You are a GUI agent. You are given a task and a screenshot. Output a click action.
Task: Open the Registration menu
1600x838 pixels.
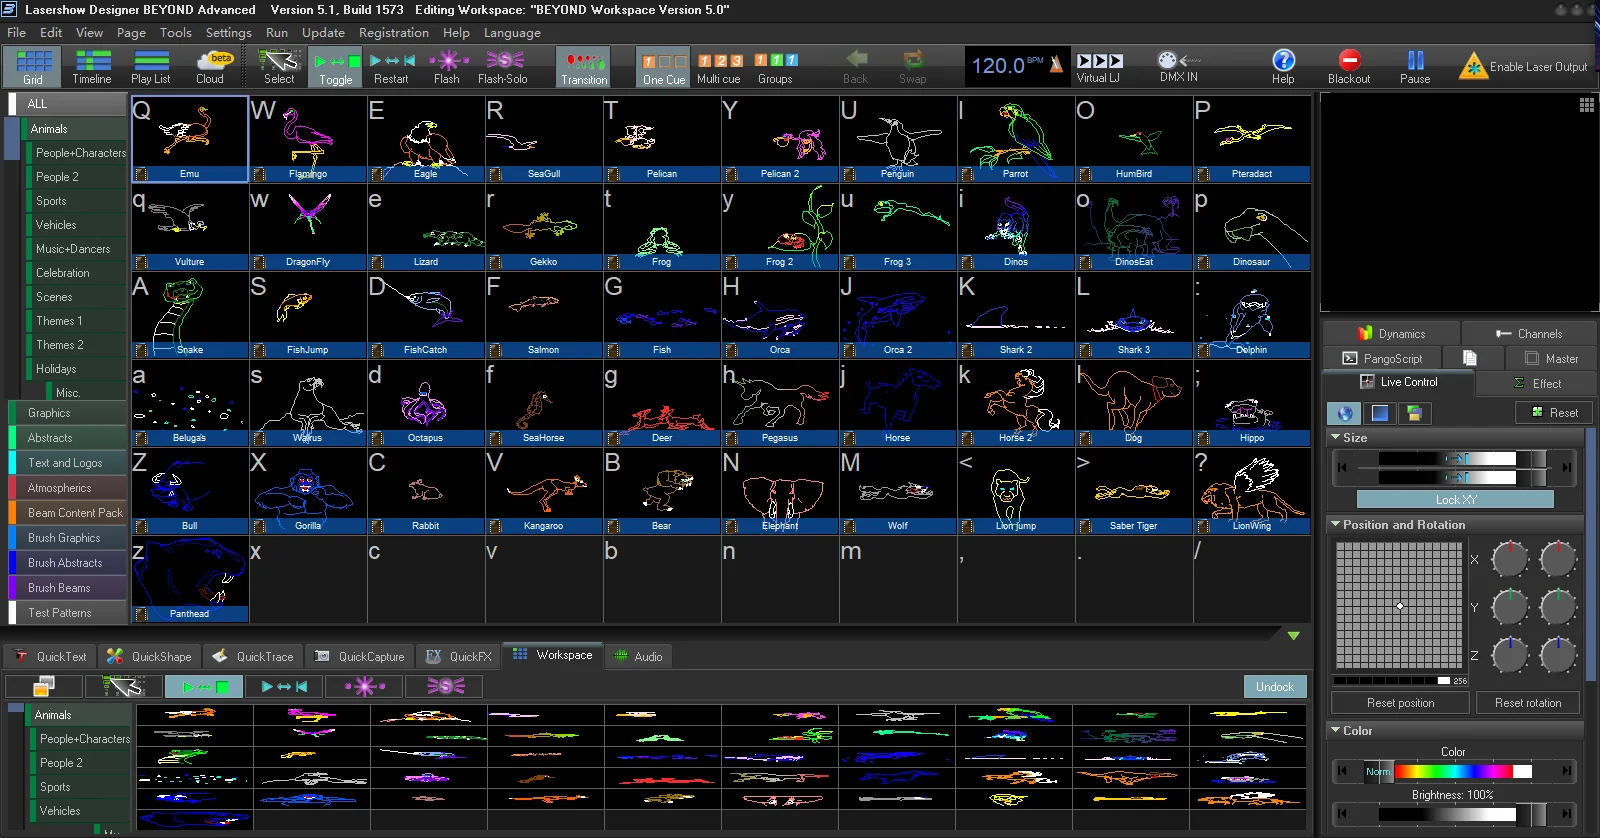tap(394, 32)
